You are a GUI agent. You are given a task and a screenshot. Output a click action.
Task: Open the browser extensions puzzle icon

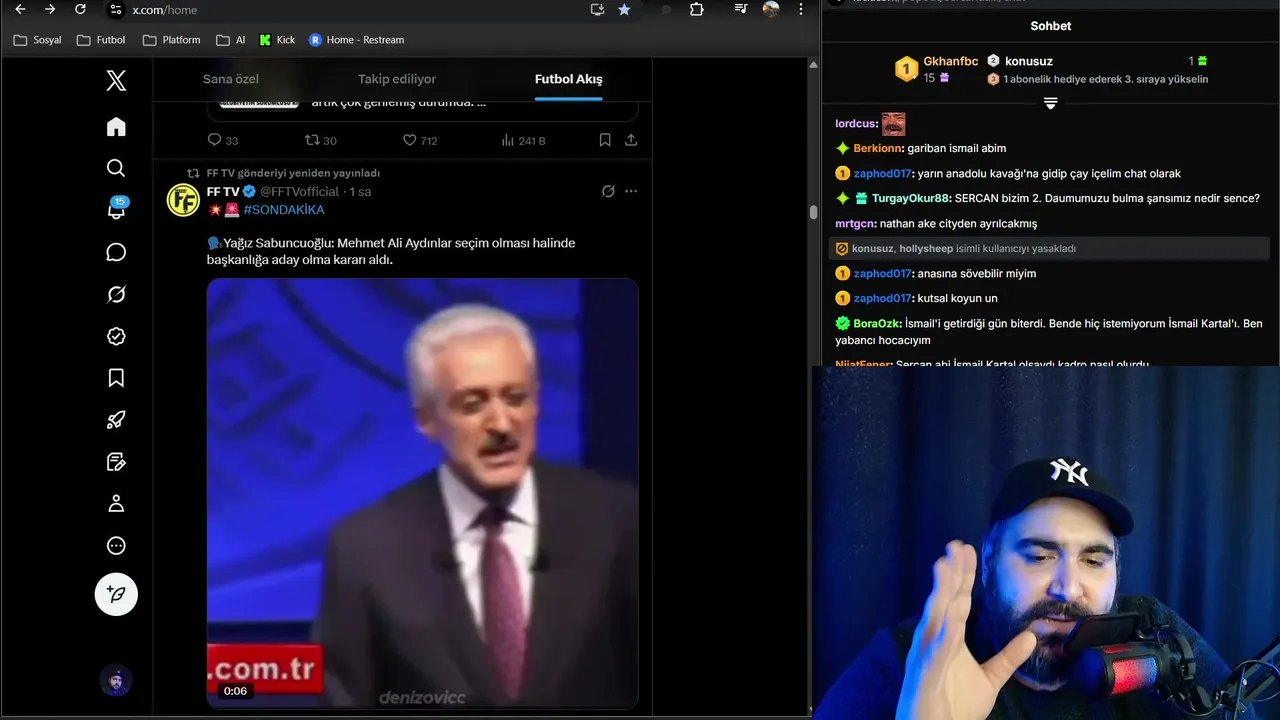[x=697, y=9]
